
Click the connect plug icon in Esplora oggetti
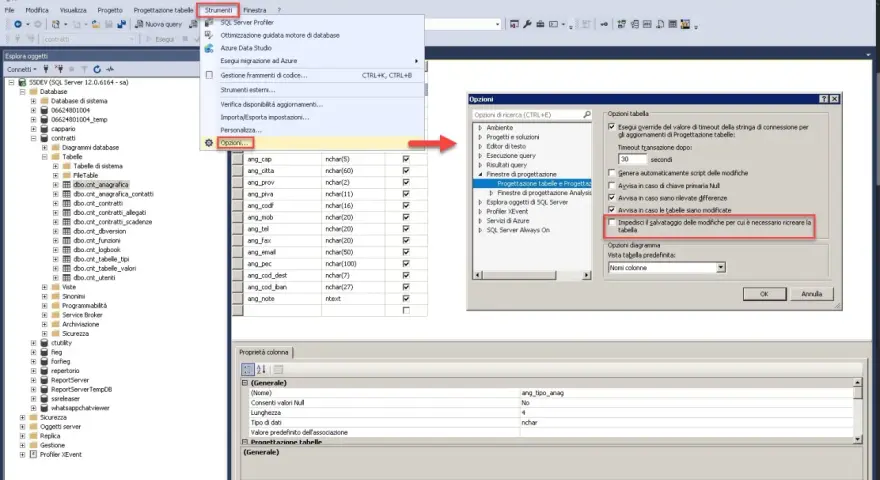coord(46,69)
